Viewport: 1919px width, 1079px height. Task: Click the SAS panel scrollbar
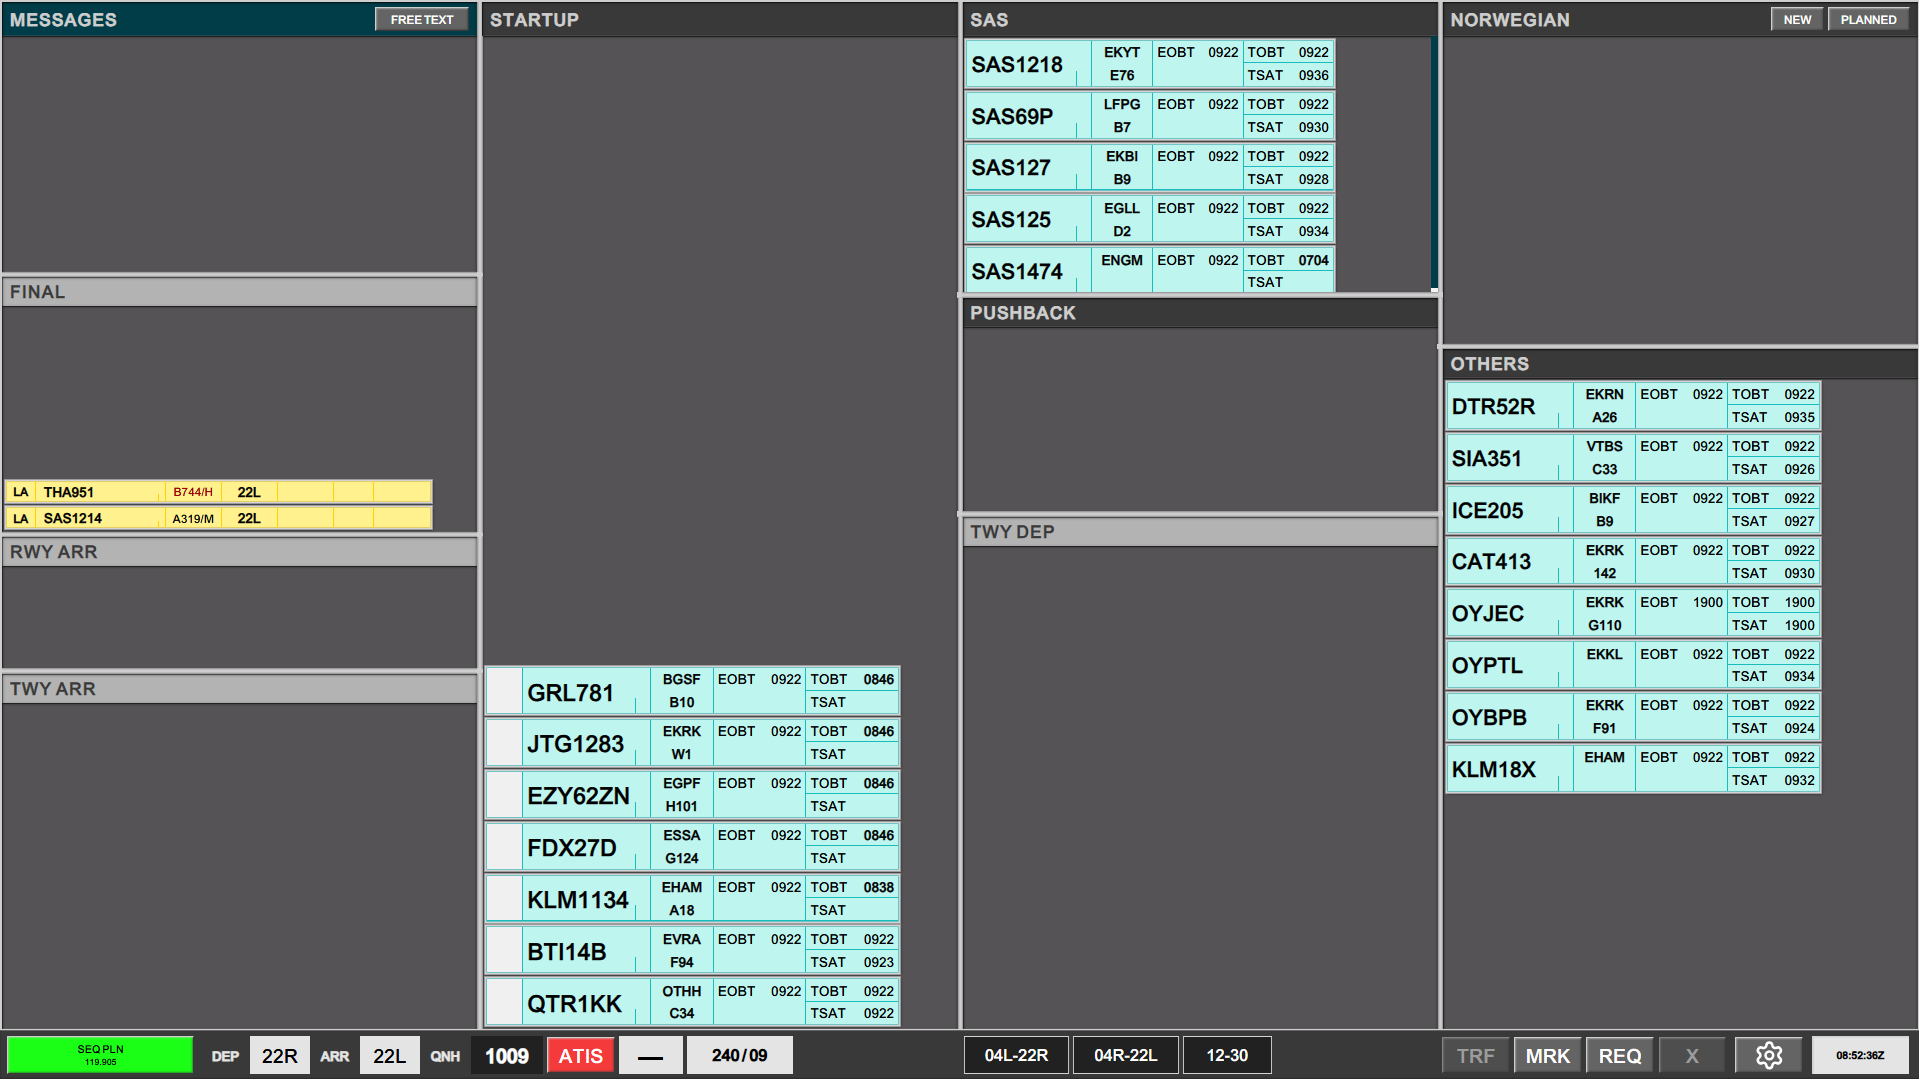pyautogui.click(x=1434, y=165)
